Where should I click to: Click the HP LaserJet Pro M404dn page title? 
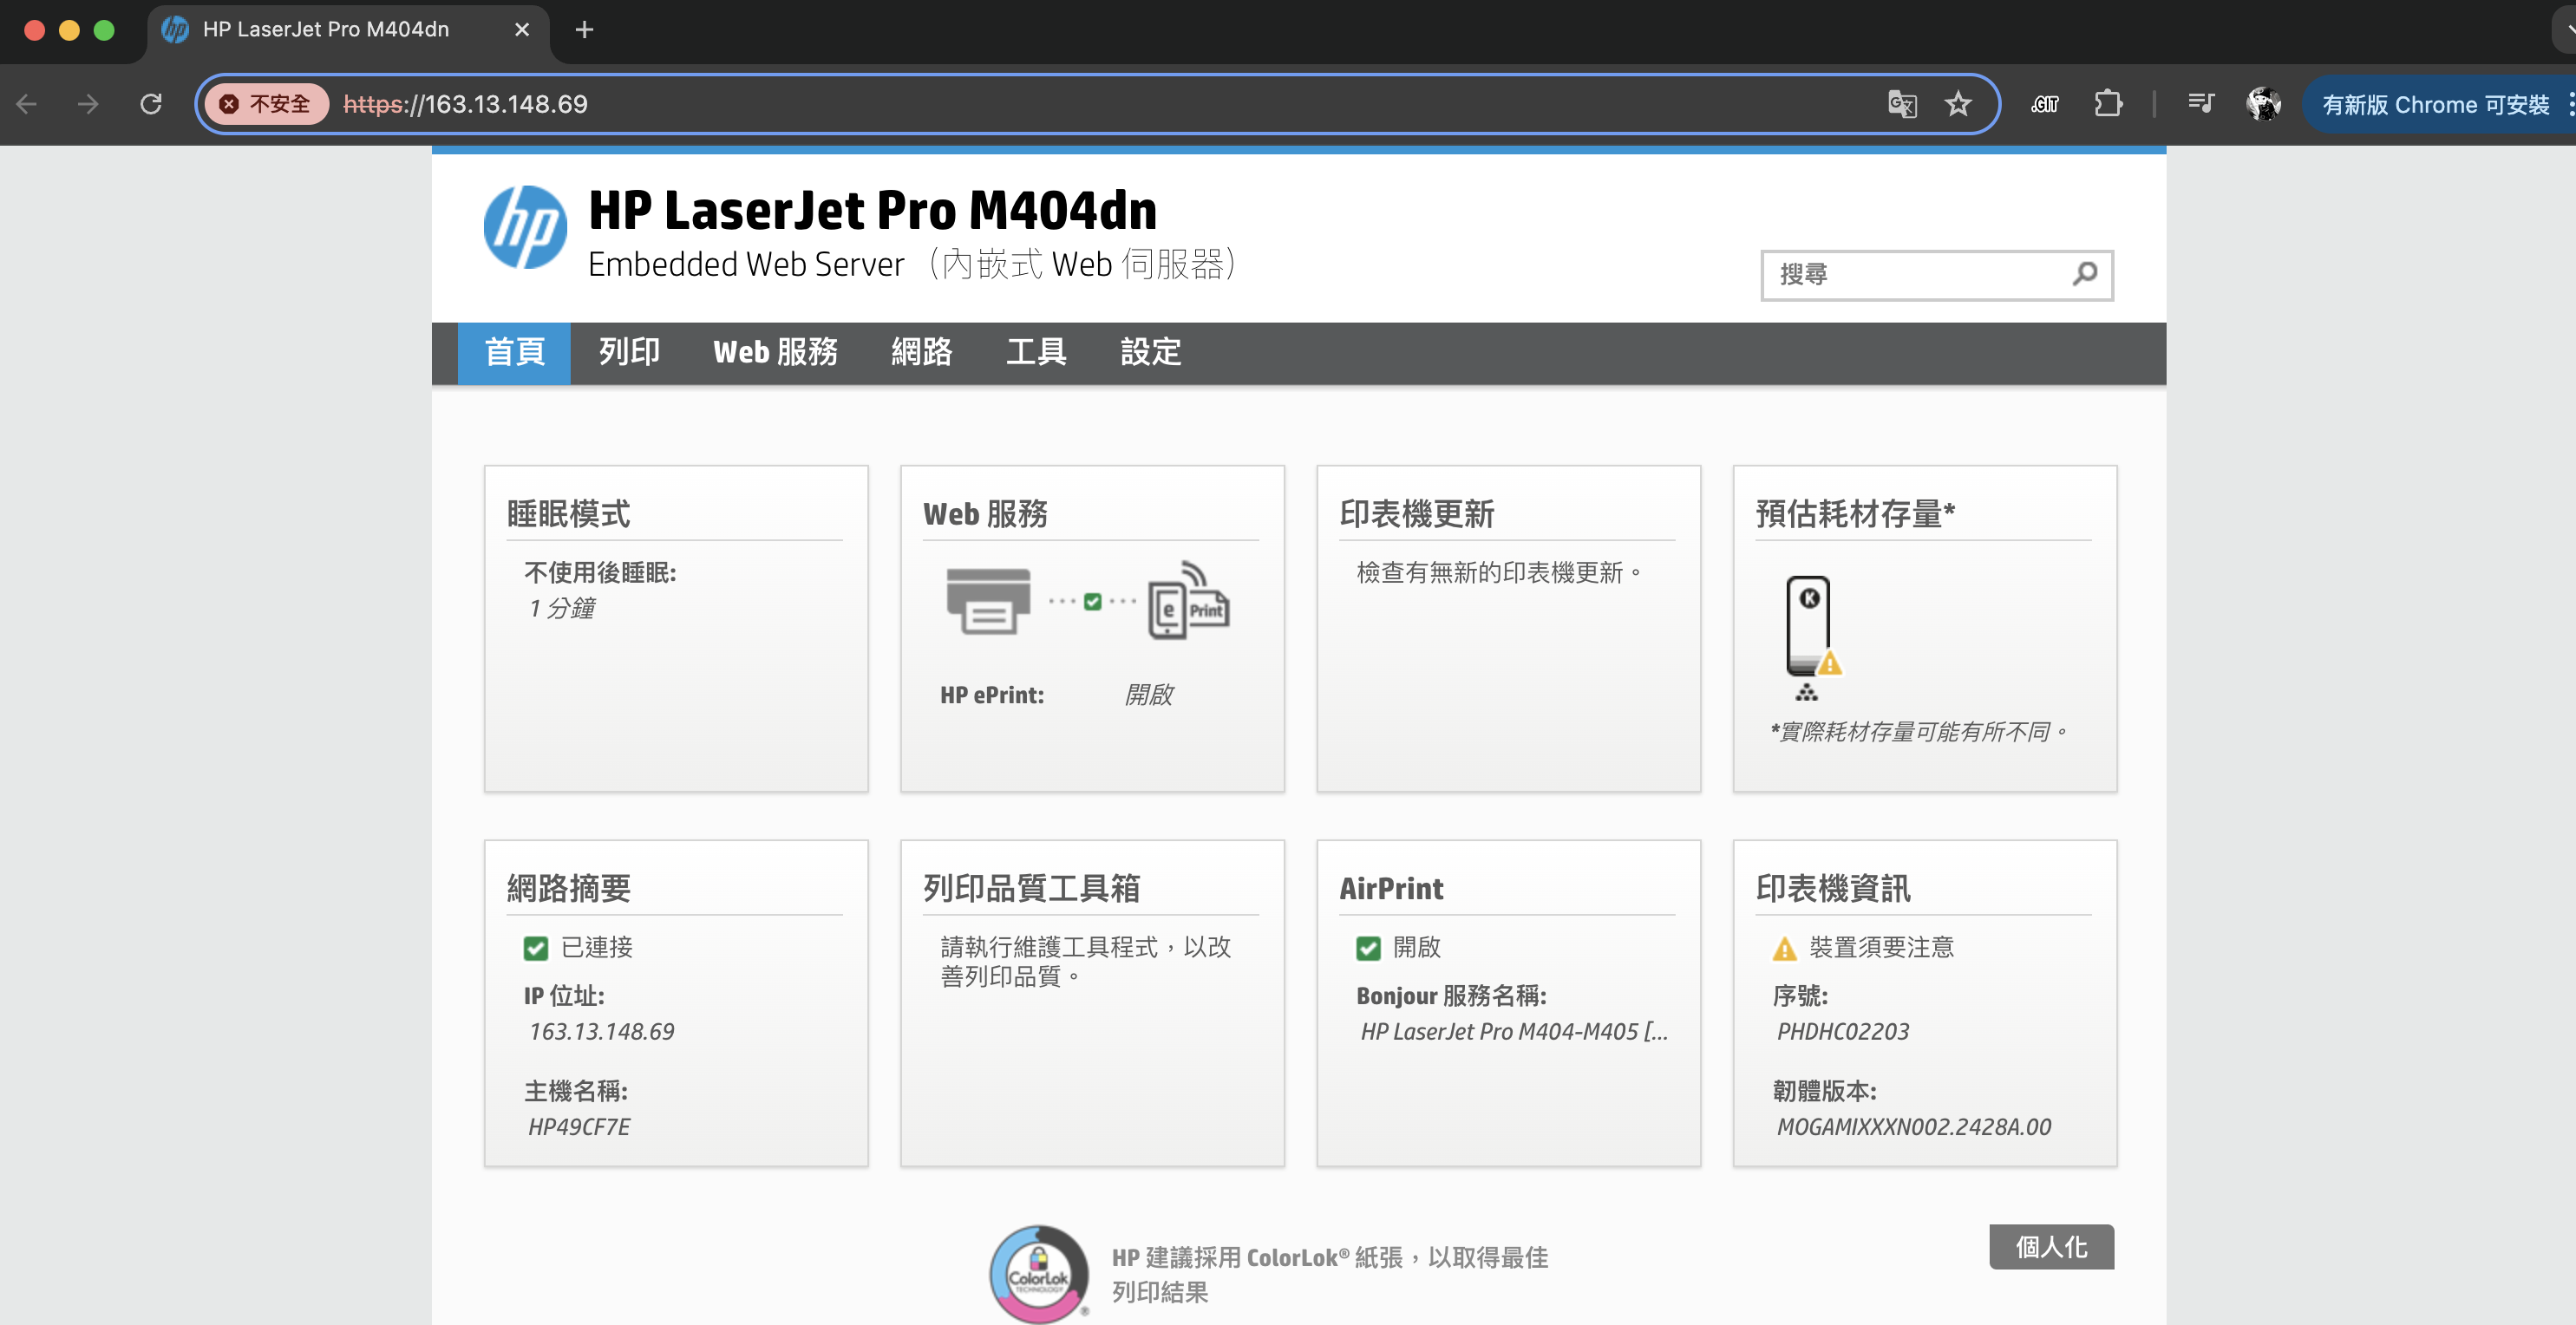pyautogui.click(x=872, y=210)
